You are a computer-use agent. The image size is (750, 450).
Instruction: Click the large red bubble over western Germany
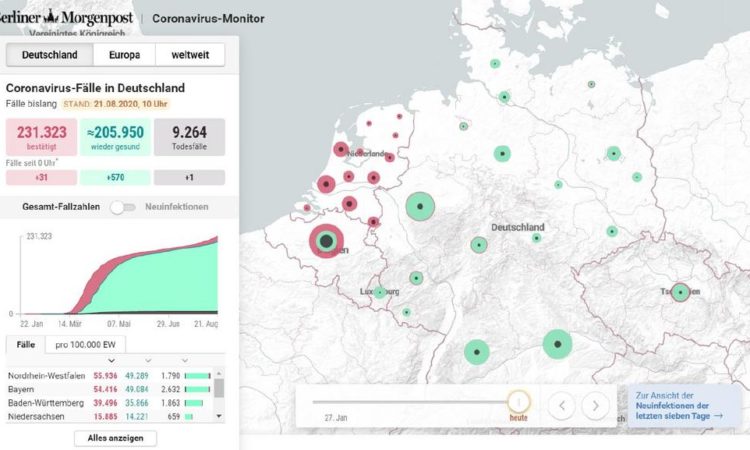[326, 241]
